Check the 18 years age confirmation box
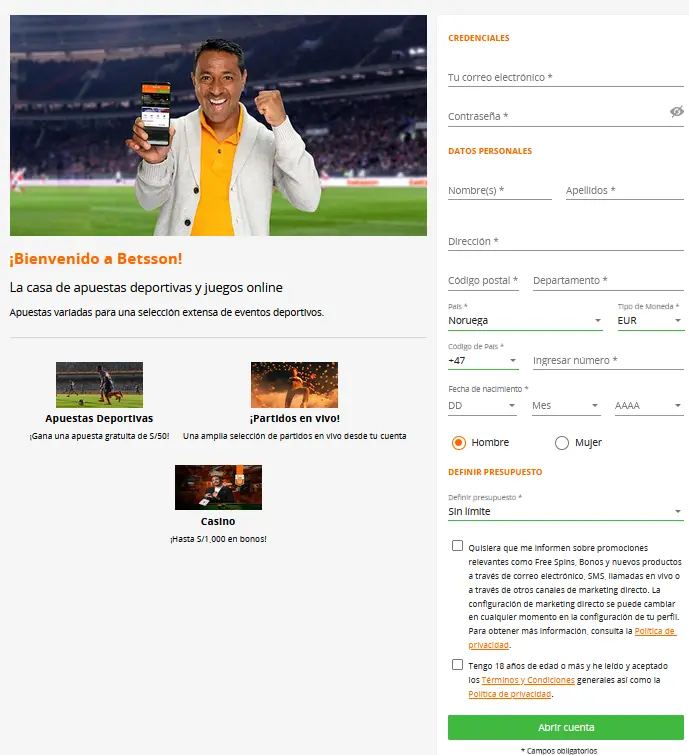Image resolution: width=689 pixels, height=755 pixels. (457, 664)
